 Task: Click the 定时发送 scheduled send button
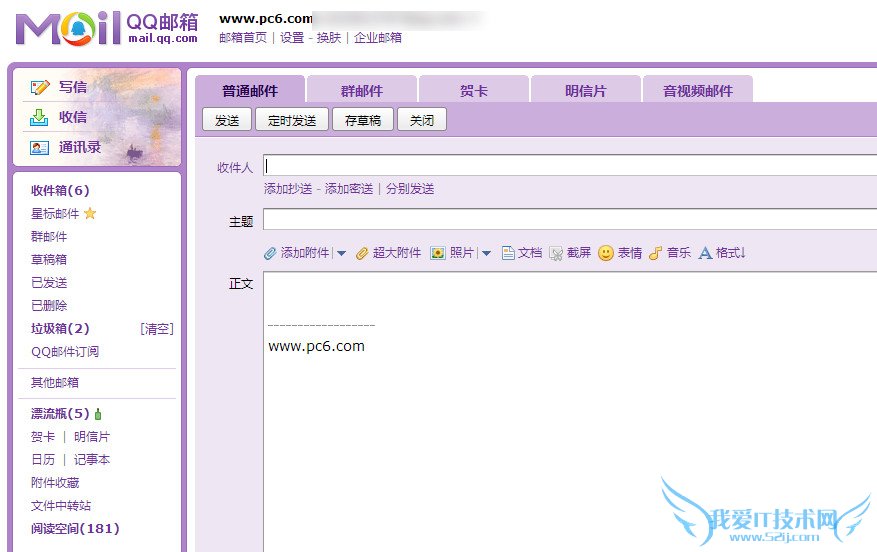click(292, 120)
